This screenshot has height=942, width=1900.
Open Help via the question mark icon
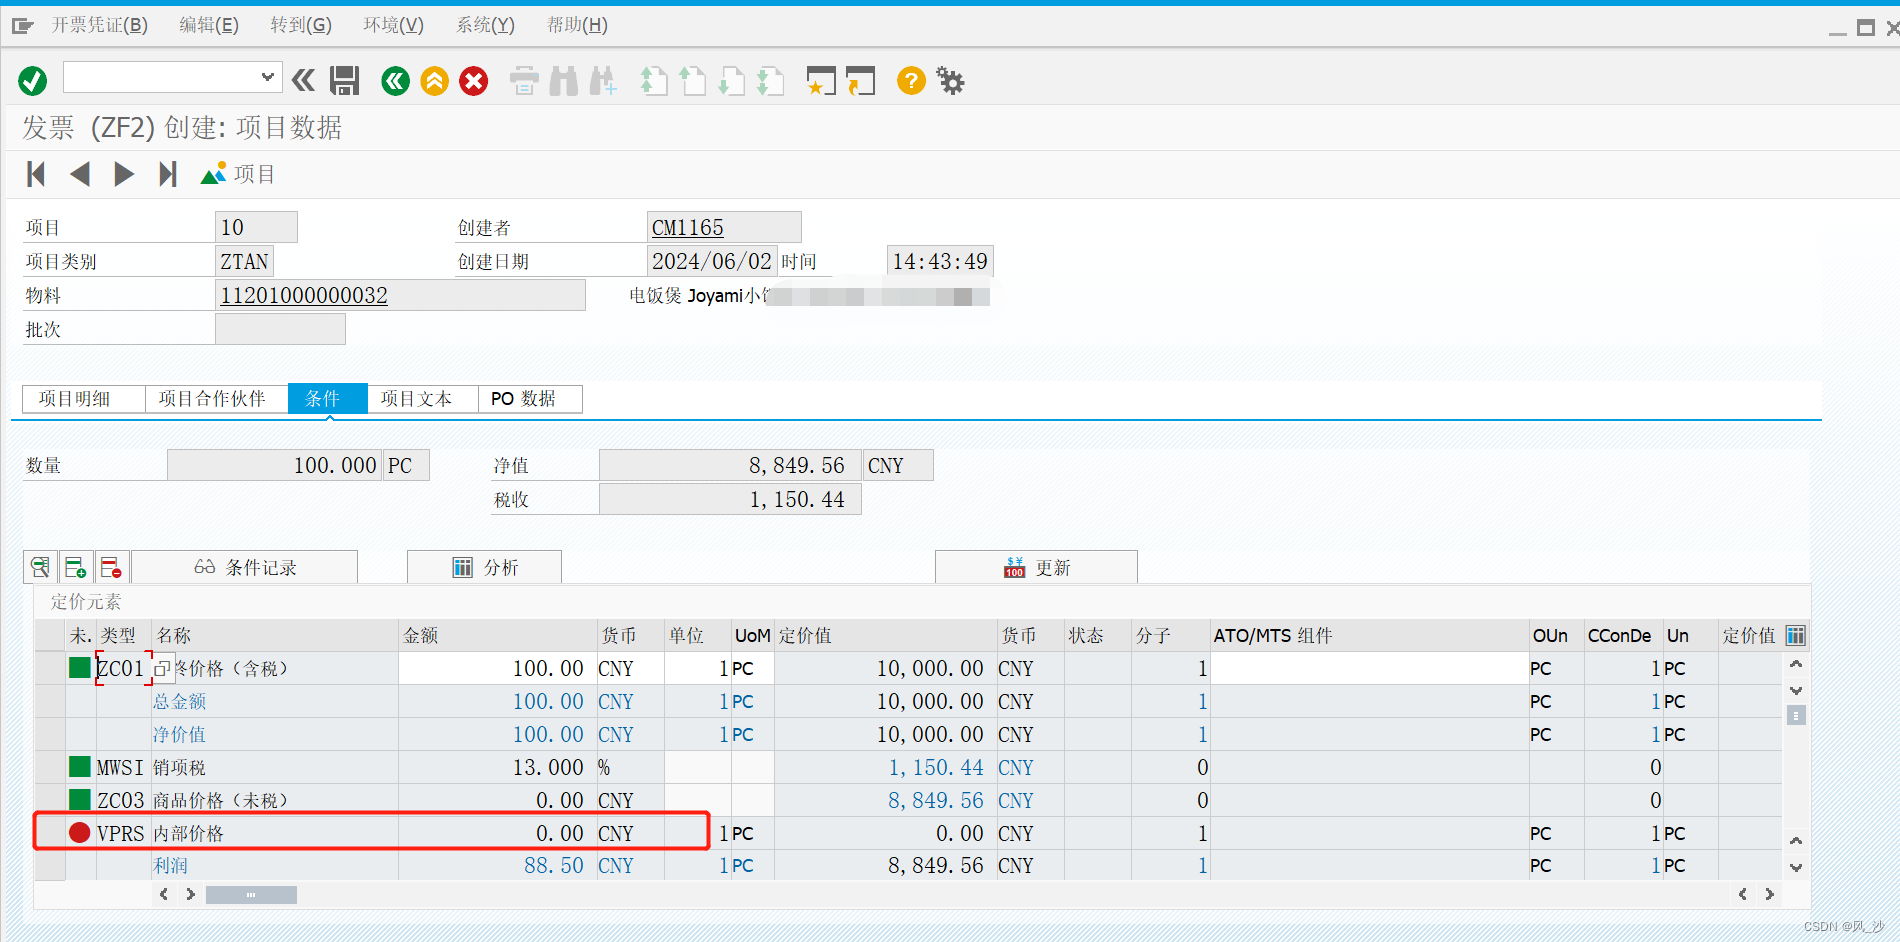tap(909, 80)
